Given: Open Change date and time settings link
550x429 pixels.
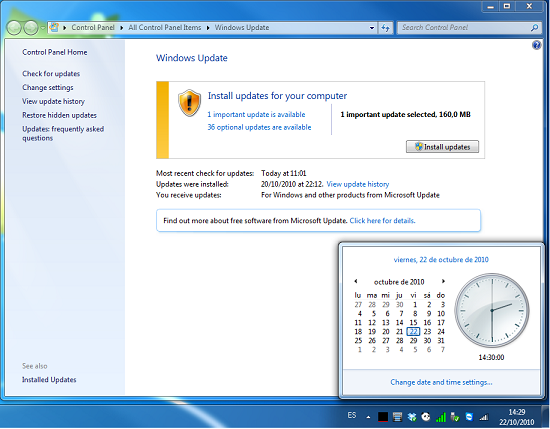Looking at the screenshot, I should coord(441,382).
